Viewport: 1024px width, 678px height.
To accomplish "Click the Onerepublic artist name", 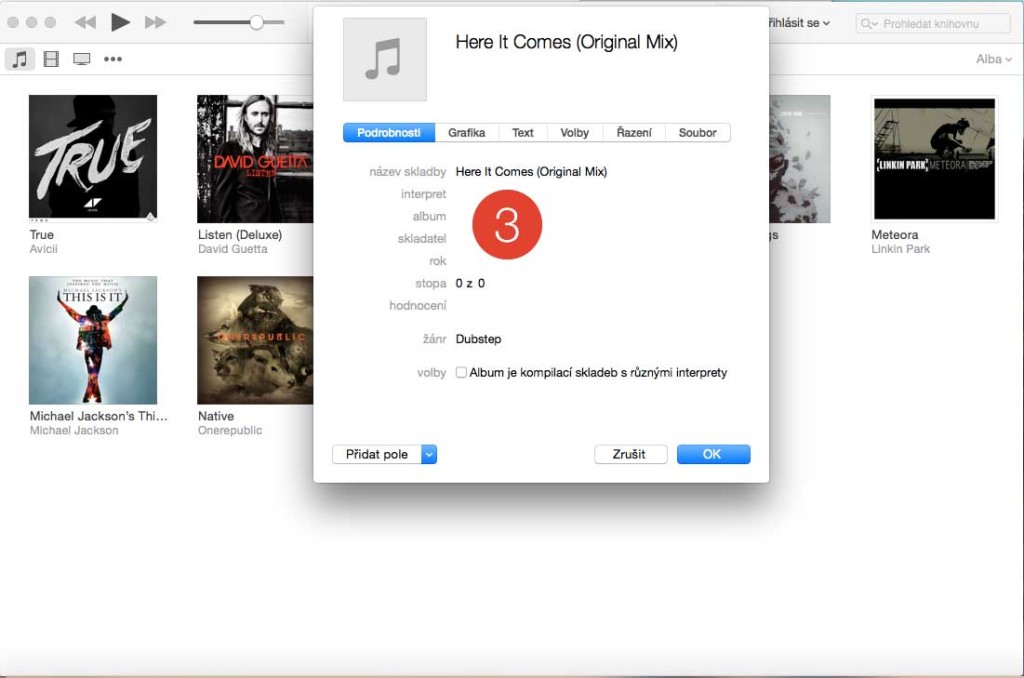I will (x=230, y=430).
